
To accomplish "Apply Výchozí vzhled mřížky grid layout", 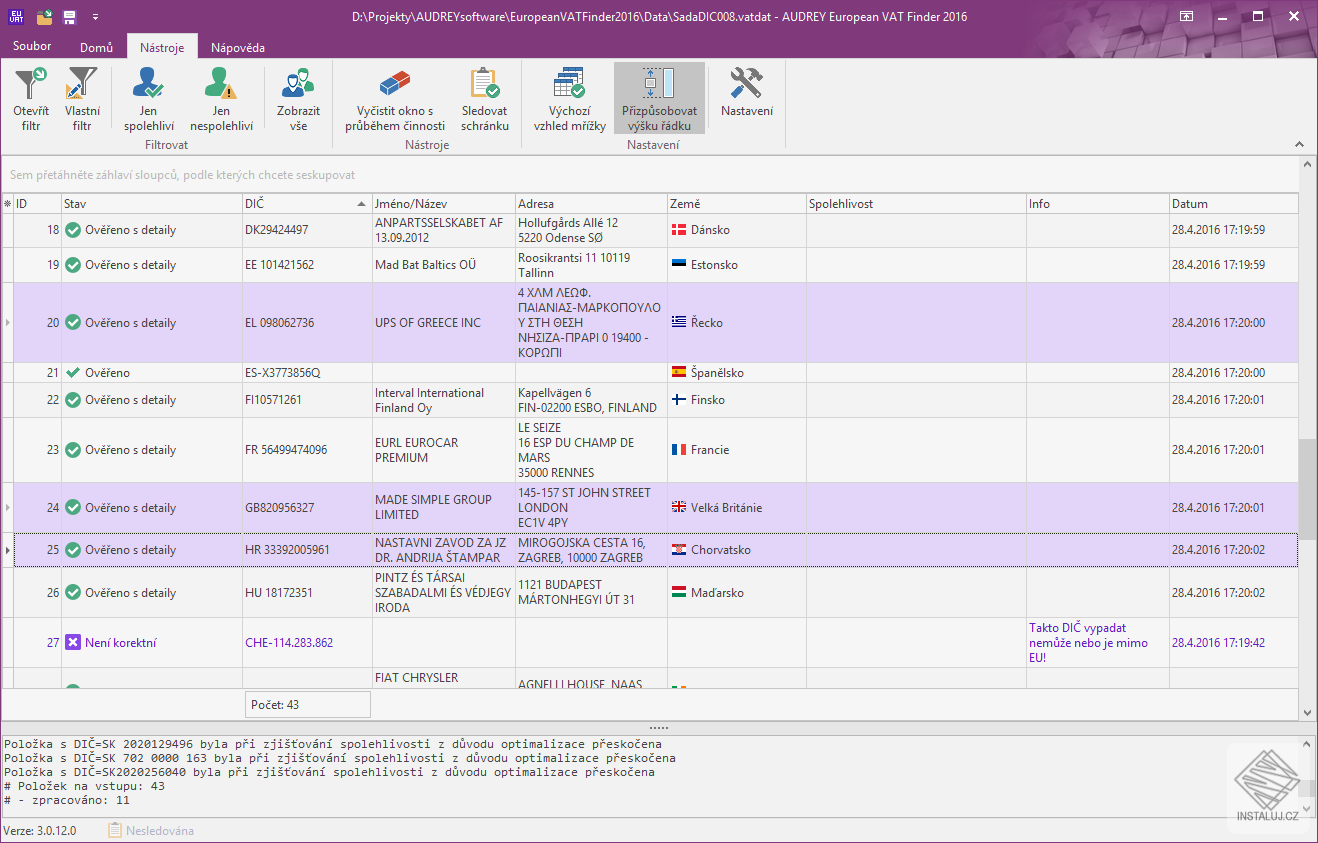I will (569, 97).
